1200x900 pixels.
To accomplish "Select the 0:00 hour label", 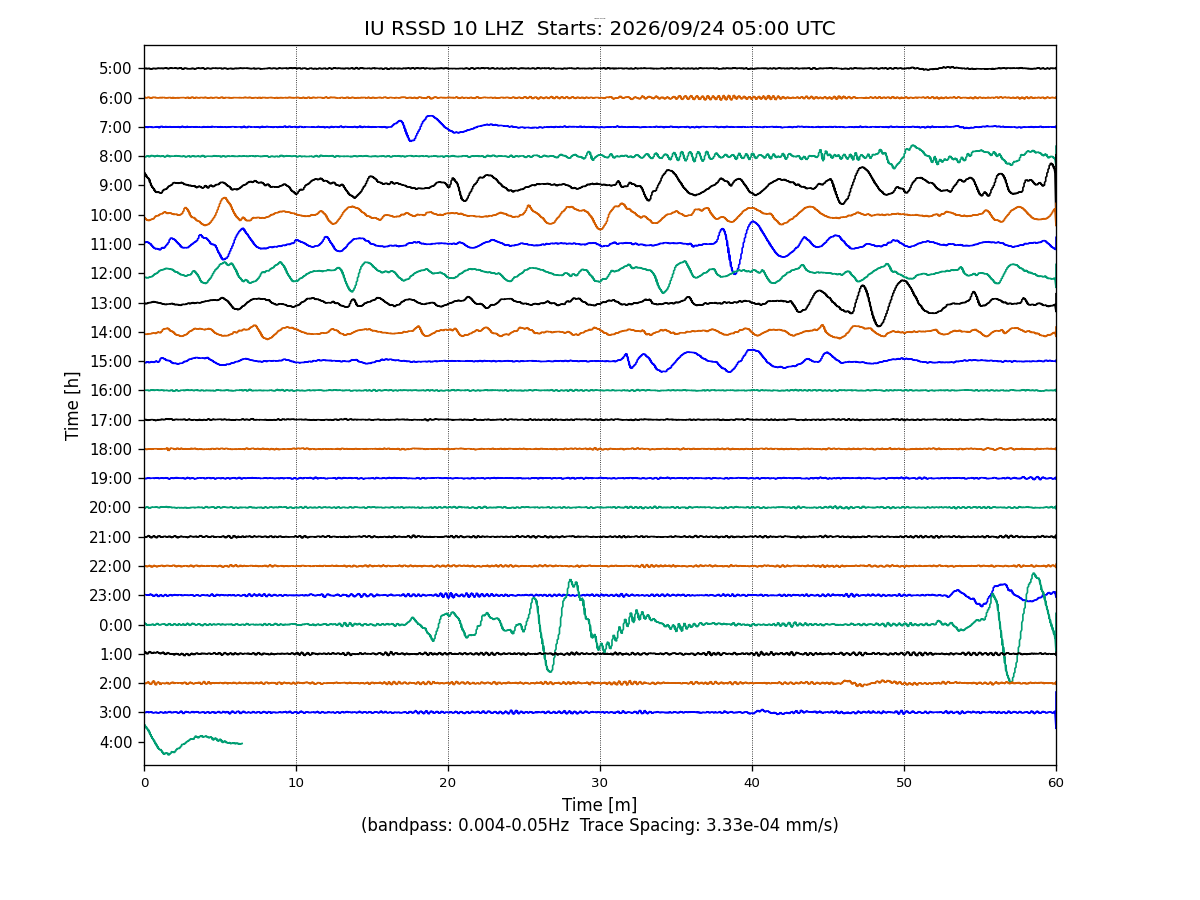I will pos(116,625).
